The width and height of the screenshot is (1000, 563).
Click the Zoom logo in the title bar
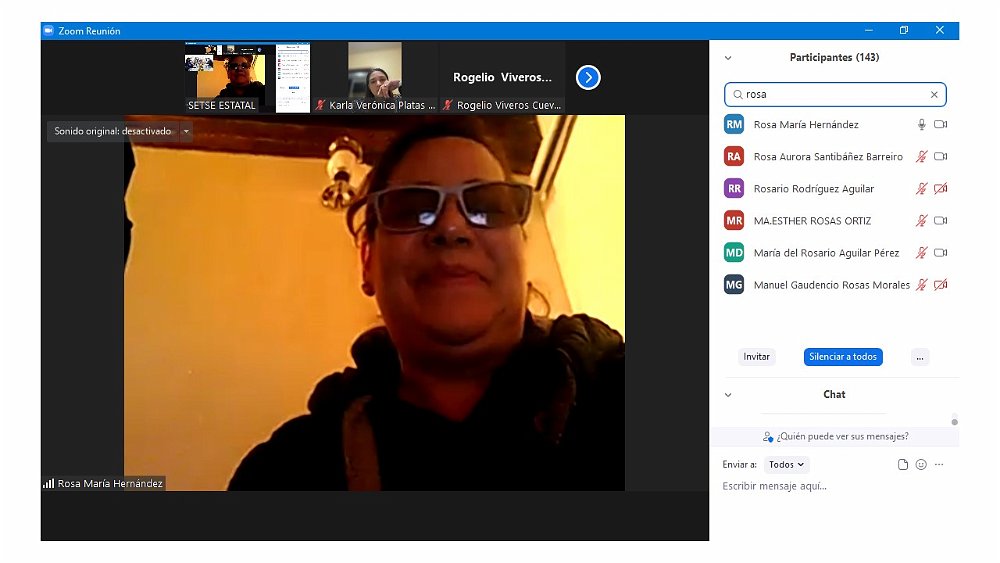(48, 31)
